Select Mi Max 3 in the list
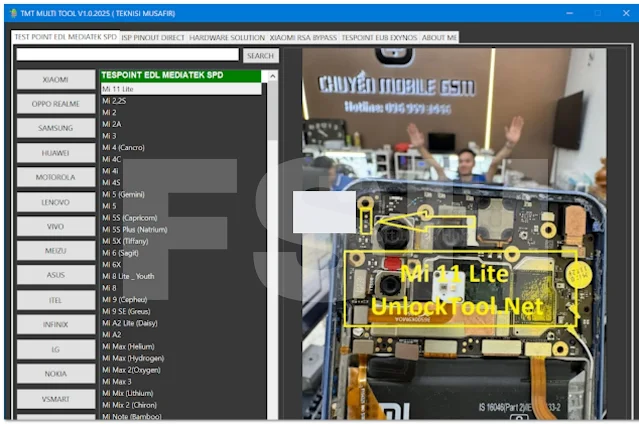 [x=117, y=382]
